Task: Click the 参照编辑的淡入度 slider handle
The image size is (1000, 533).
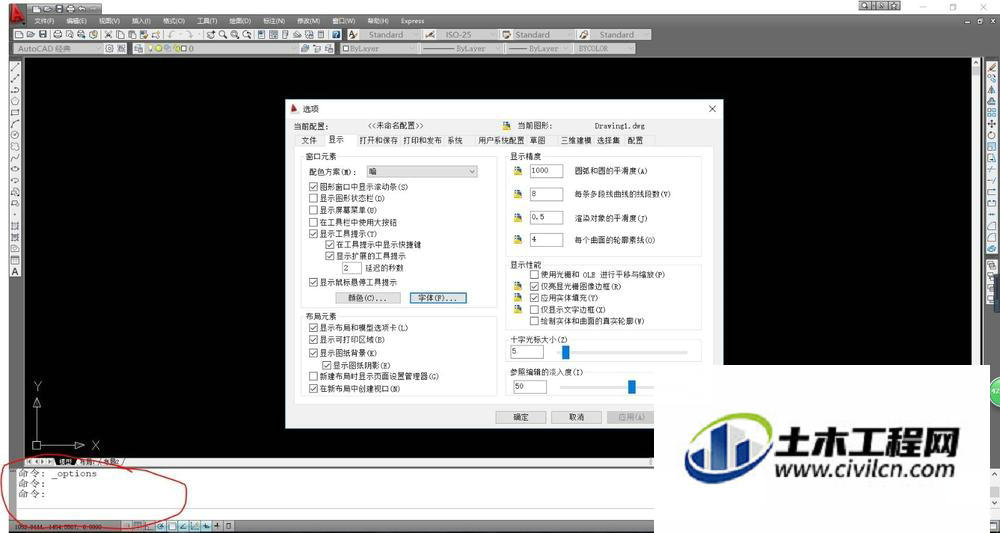Action: pos(631,386)
